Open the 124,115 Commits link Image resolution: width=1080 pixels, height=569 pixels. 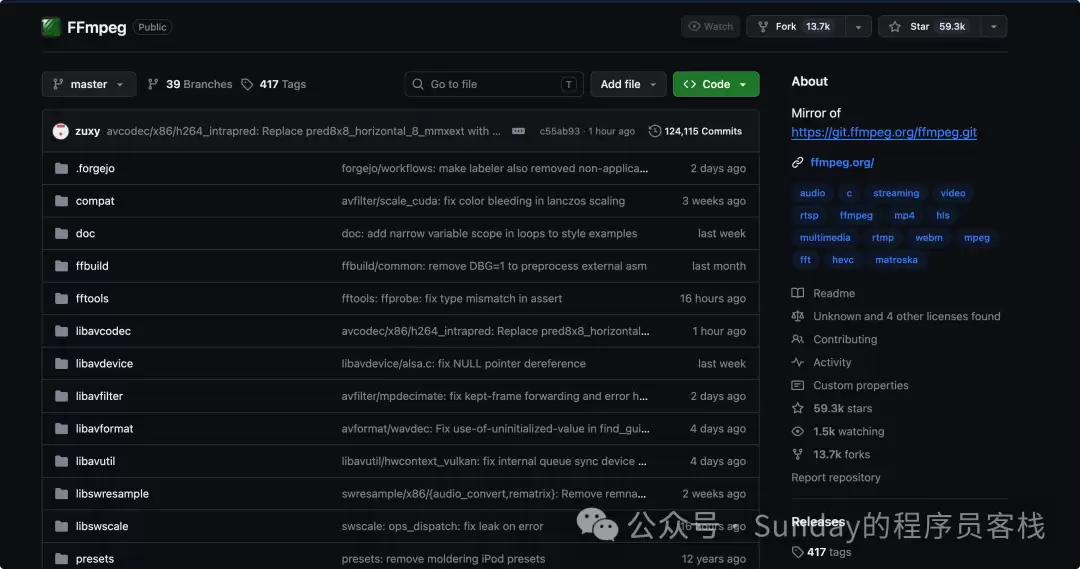coord(695,131)
